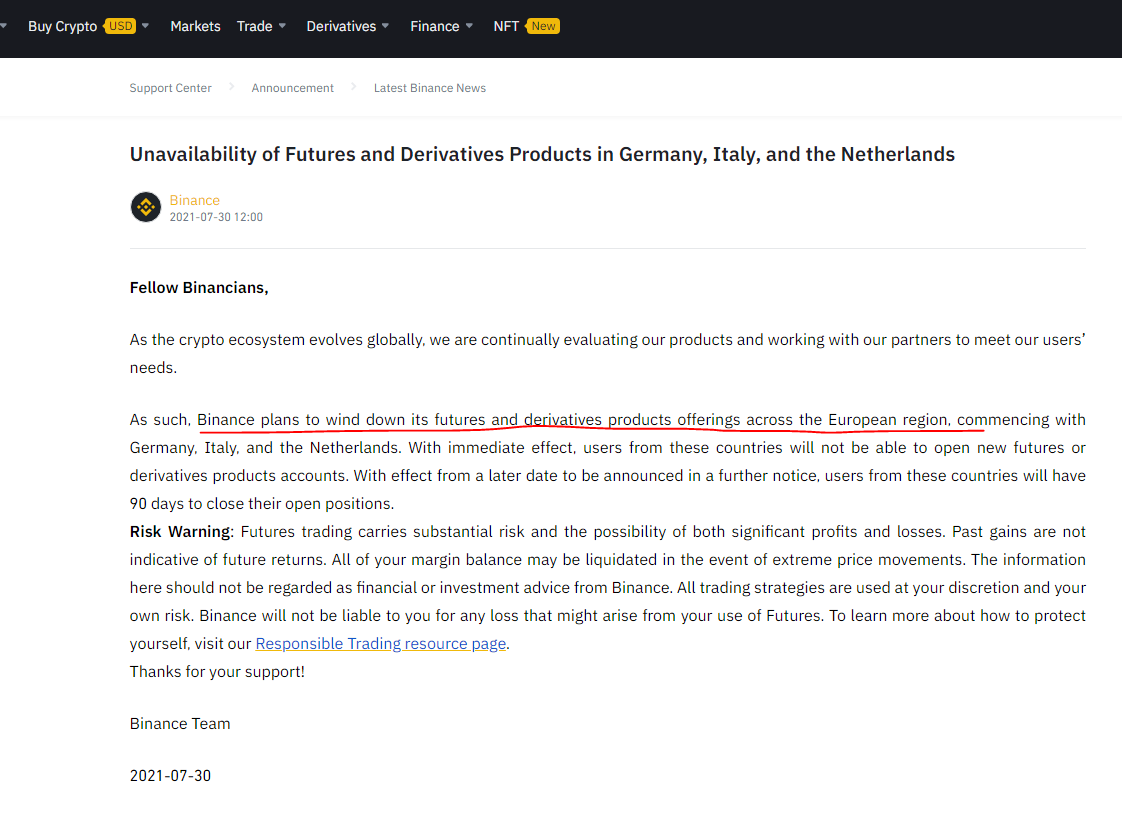Navigate to the Support Center breadcrumb

pyautogui.click(x=170, y=88)
